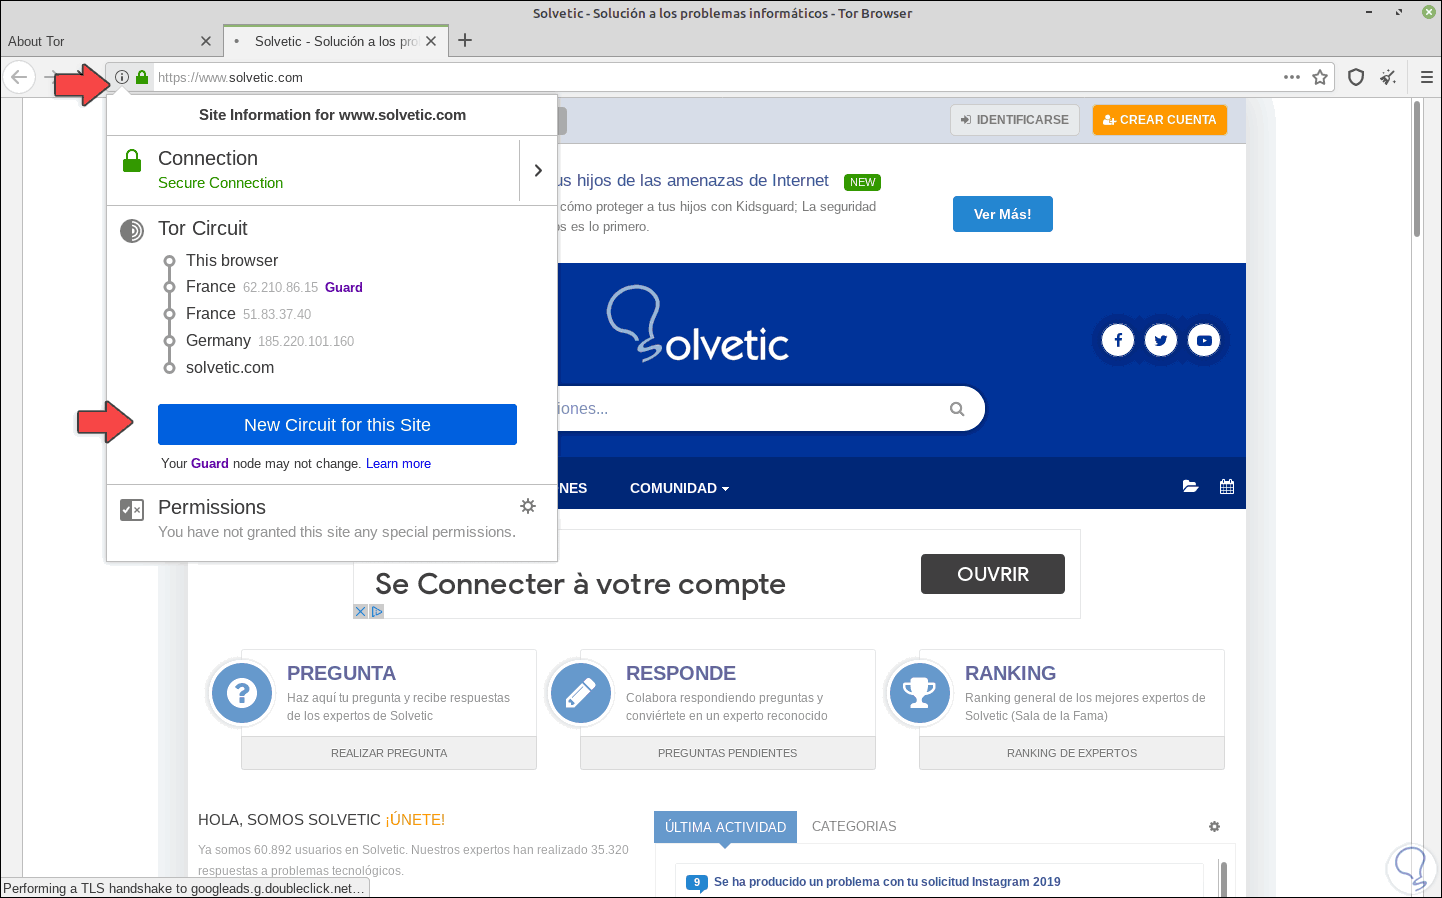The image size is (1442, 898).
Task: Bookmark this page with the star icon
Action: pos(1320,77)
